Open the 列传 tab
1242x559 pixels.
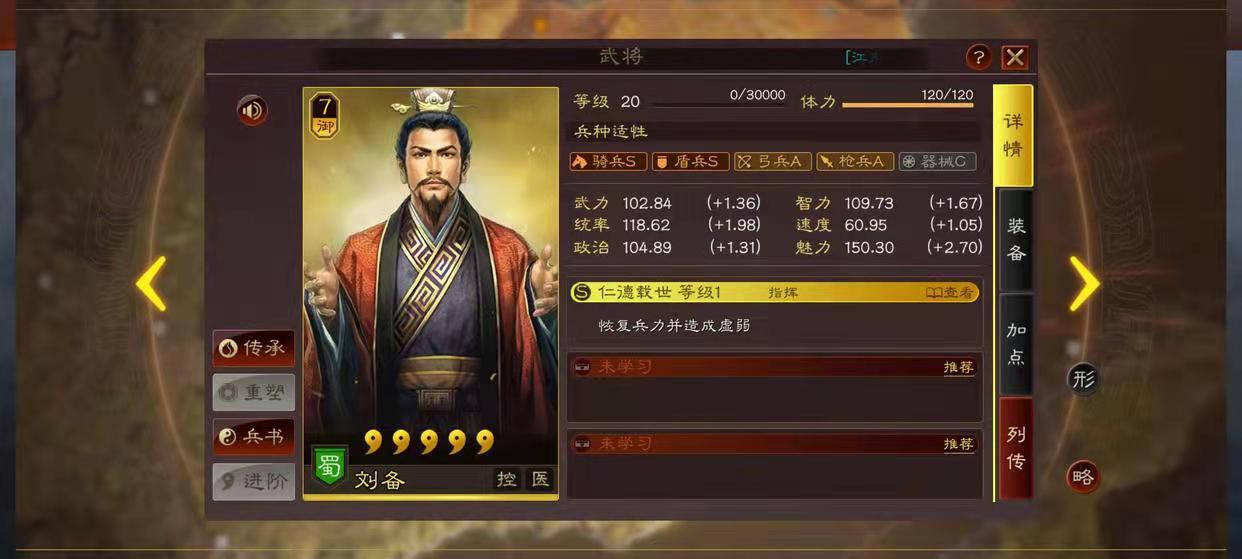point(1016,448)
